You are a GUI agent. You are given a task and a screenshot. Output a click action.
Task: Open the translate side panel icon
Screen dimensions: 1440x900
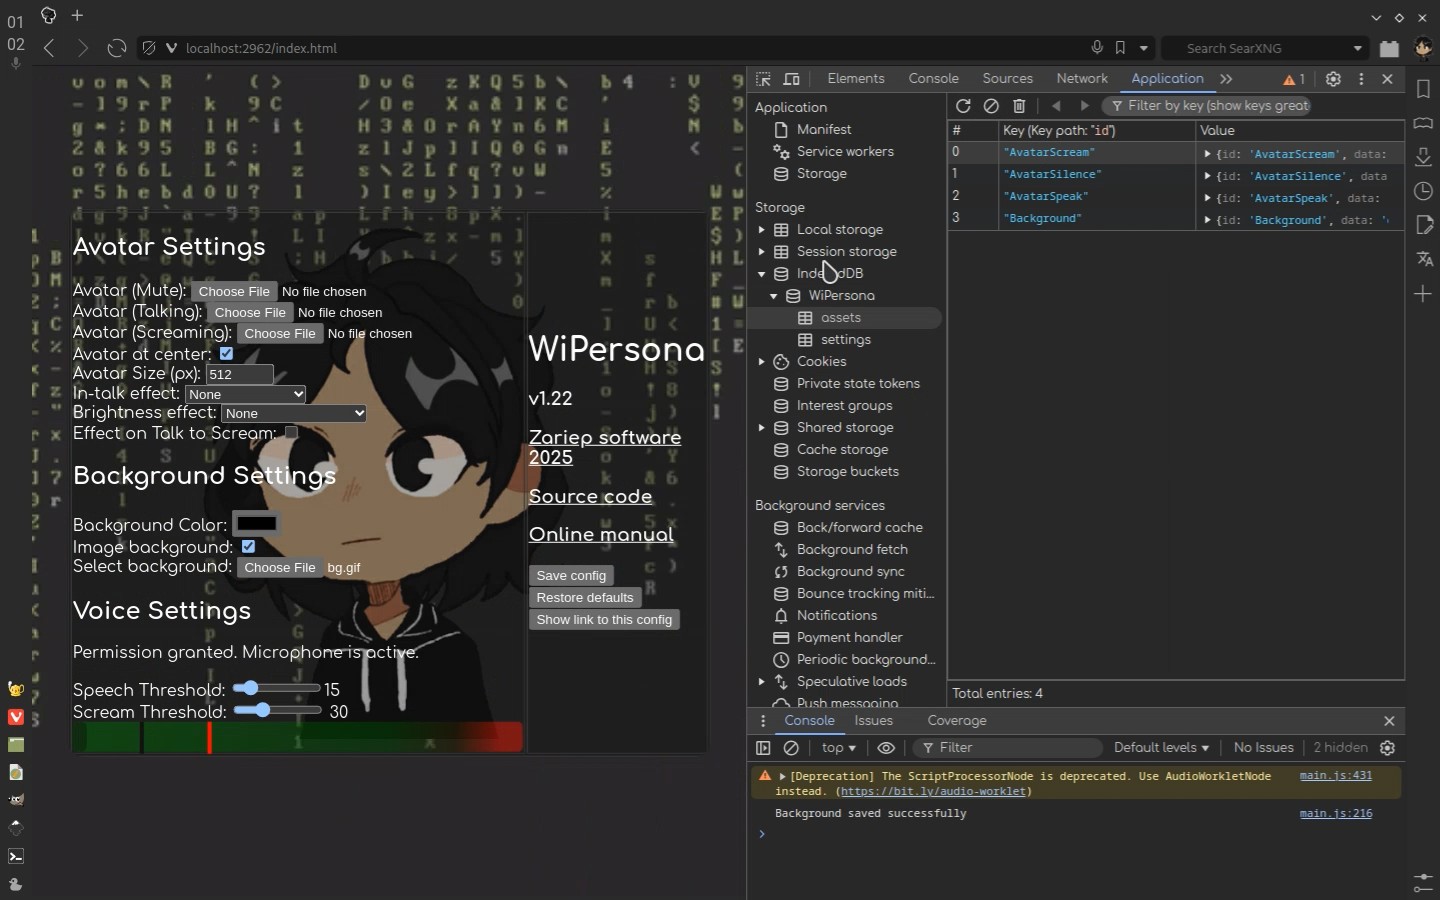(1423, 259)
